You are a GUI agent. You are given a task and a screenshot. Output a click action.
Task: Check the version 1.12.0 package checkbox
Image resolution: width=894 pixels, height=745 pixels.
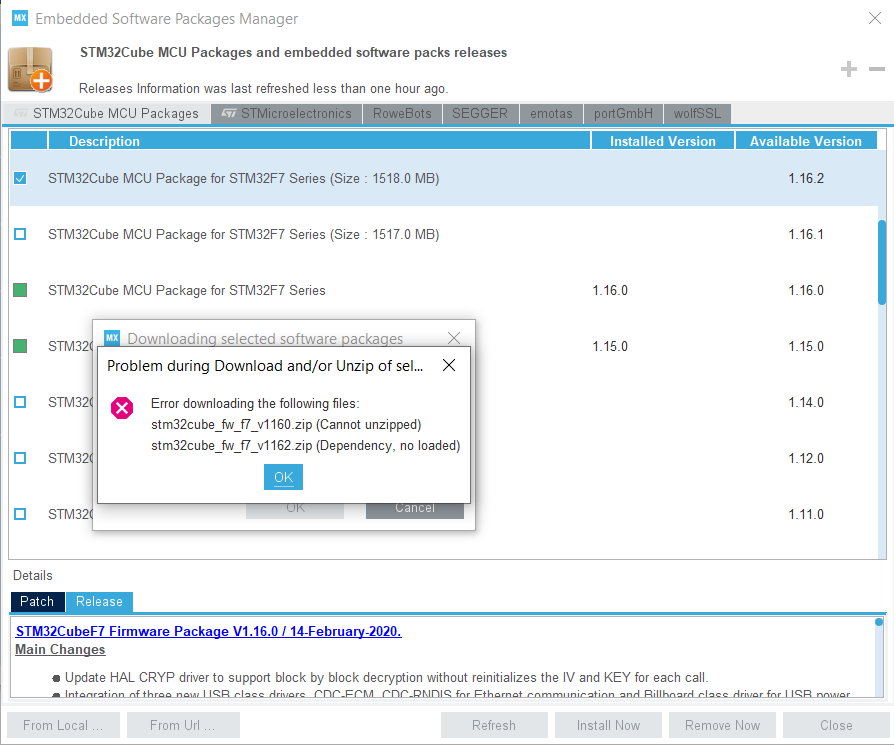pyautogui.click(x=20, y=458)
